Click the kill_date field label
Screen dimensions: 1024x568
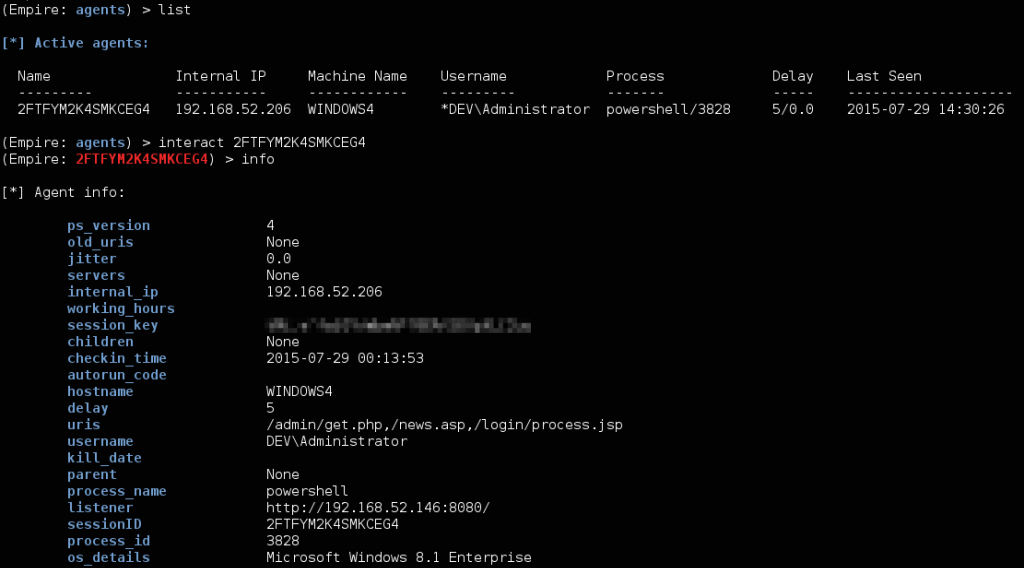click(x=104, y=458)
